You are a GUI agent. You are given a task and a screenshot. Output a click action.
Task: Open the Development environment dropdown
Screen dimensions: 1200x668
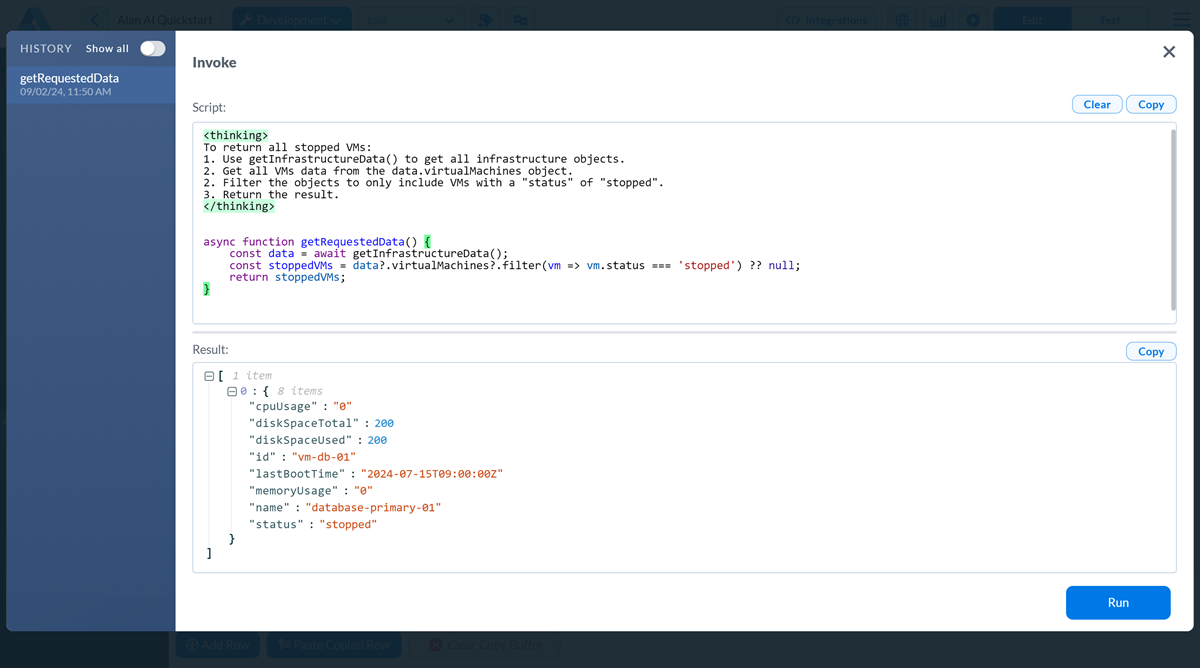tap(291, 19)
